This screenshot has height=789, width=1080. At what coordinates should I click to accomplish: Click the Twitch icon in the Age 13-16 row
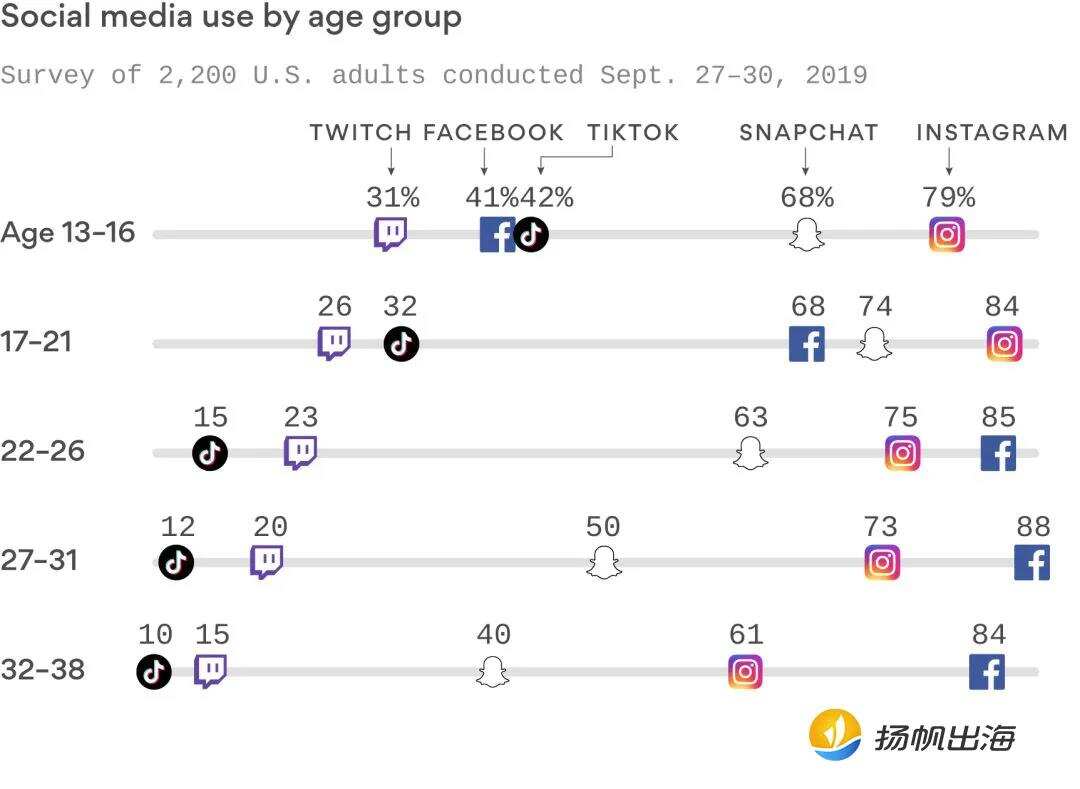(x=390, y=235)
